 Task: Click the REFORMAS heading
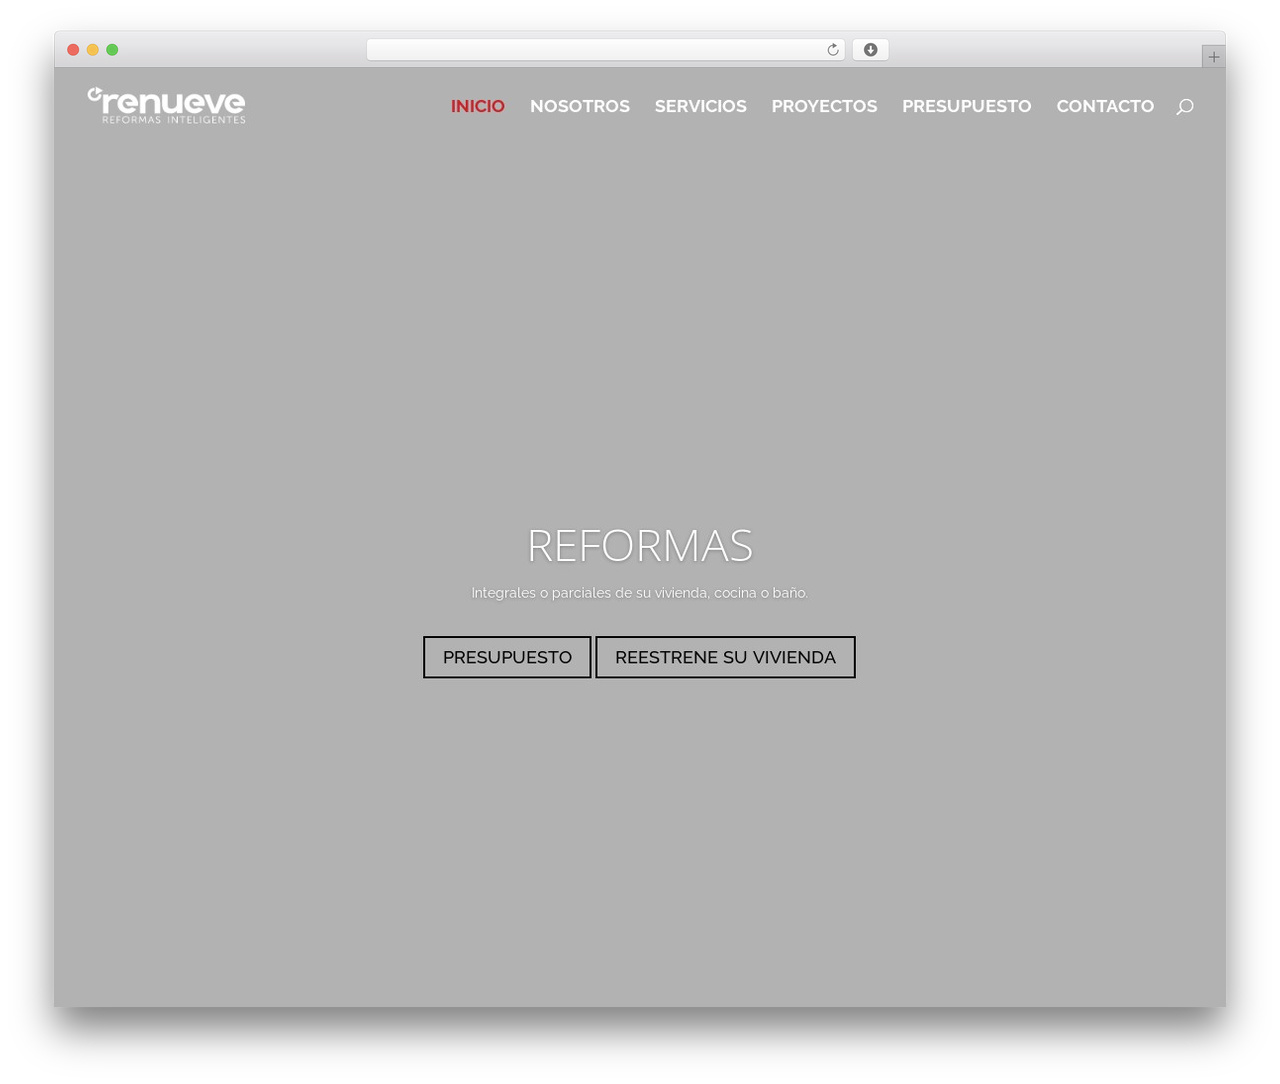tap(640, 546)
